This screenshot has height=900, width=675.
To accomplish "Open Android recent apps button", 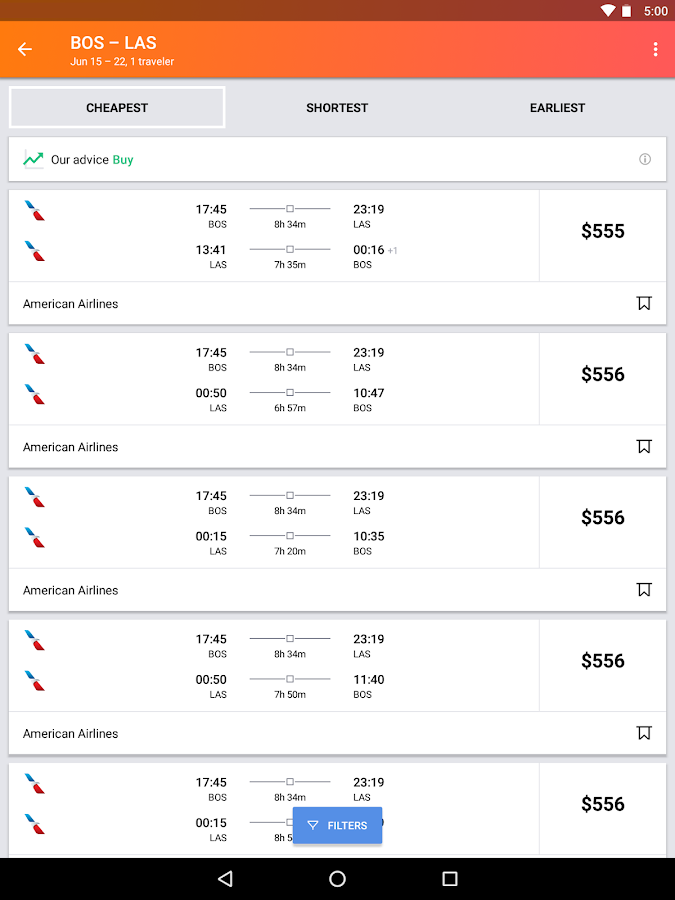I will 450,879.
